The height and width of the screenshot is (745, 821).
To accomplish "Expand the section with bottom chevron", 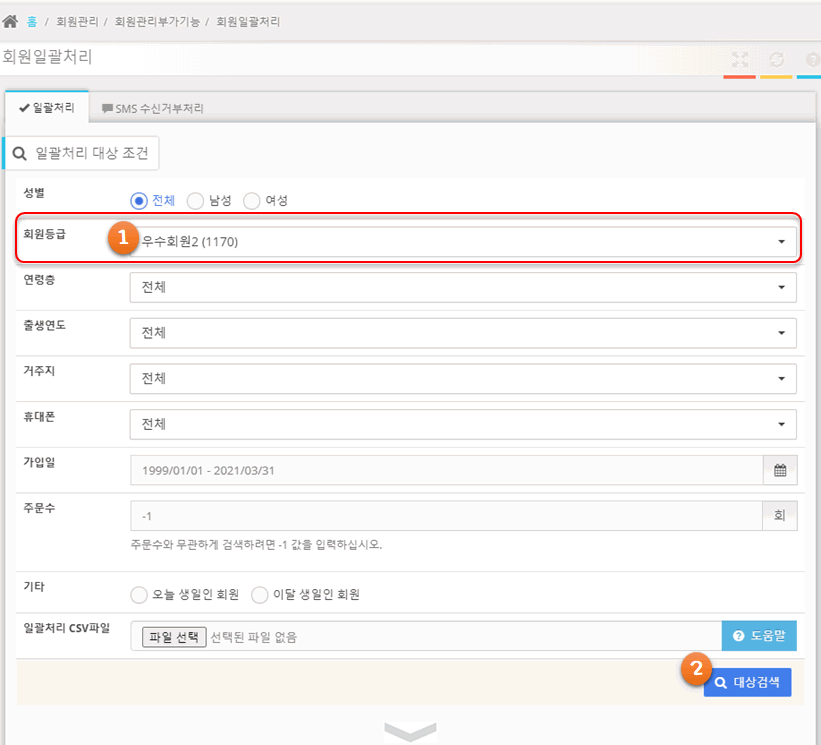I will tap(410, 731).
